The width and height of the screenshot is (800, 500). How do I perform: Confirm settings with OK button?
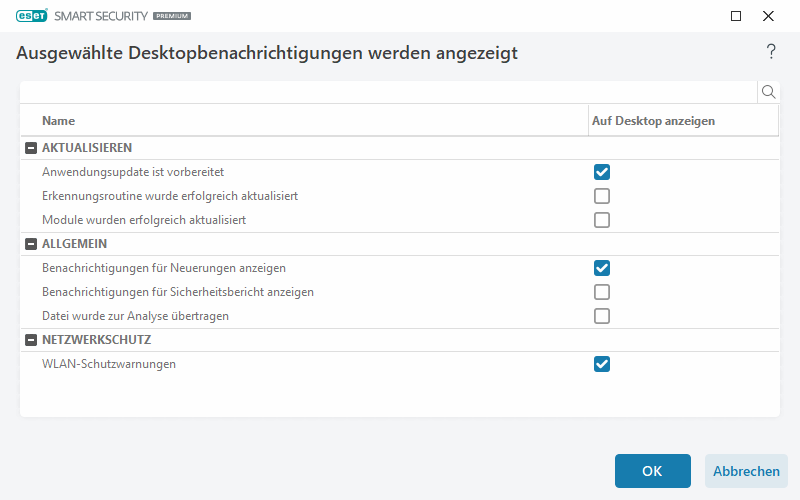[652, 471]
